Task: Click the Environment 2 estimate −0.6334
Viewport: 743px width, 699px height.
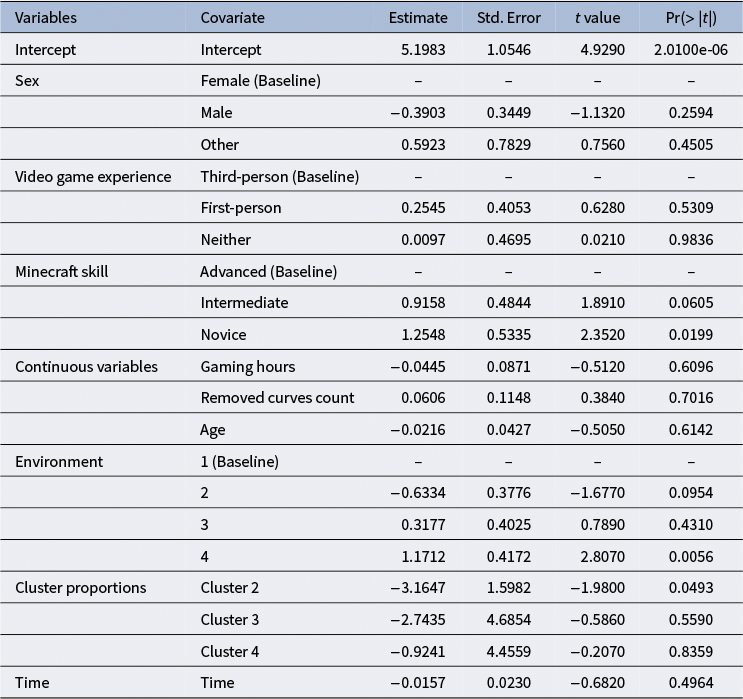Action: [418, 493]
